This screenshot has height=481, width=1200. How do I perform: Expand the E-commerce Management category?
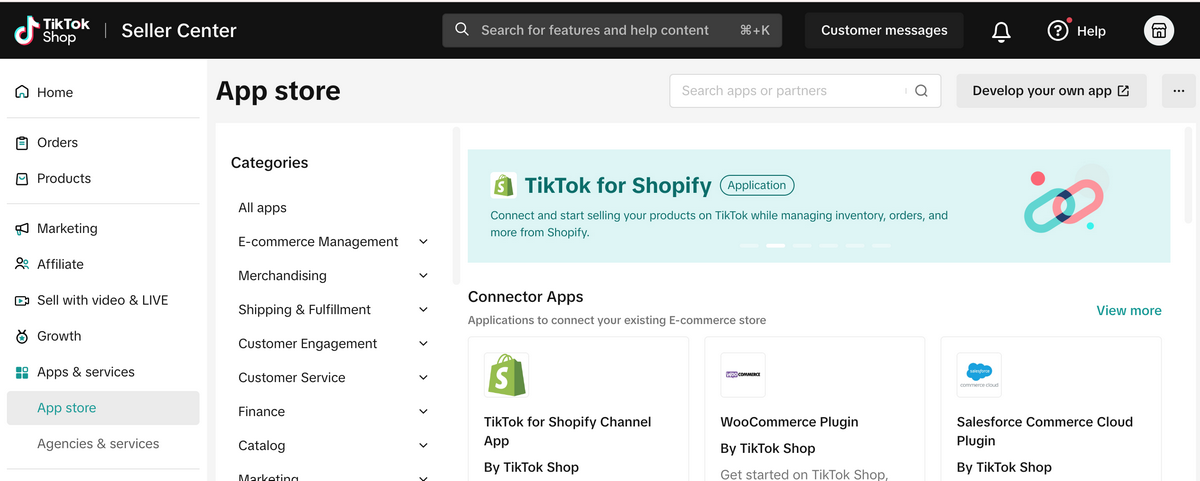[x=423, y=242]
